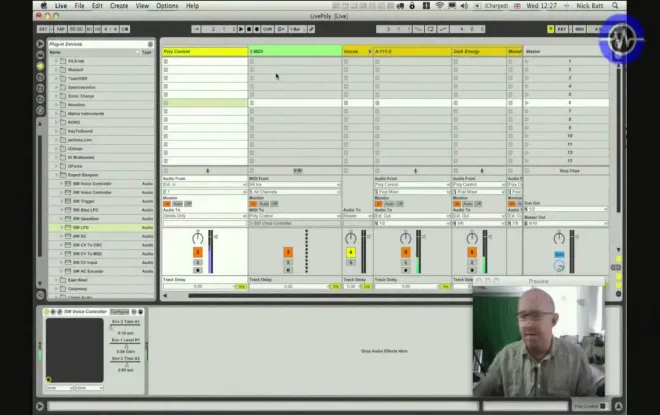This screenshot has height=415, width=660.
Task: Click Poly Control pan knob
Action: (x=197, y=238)
